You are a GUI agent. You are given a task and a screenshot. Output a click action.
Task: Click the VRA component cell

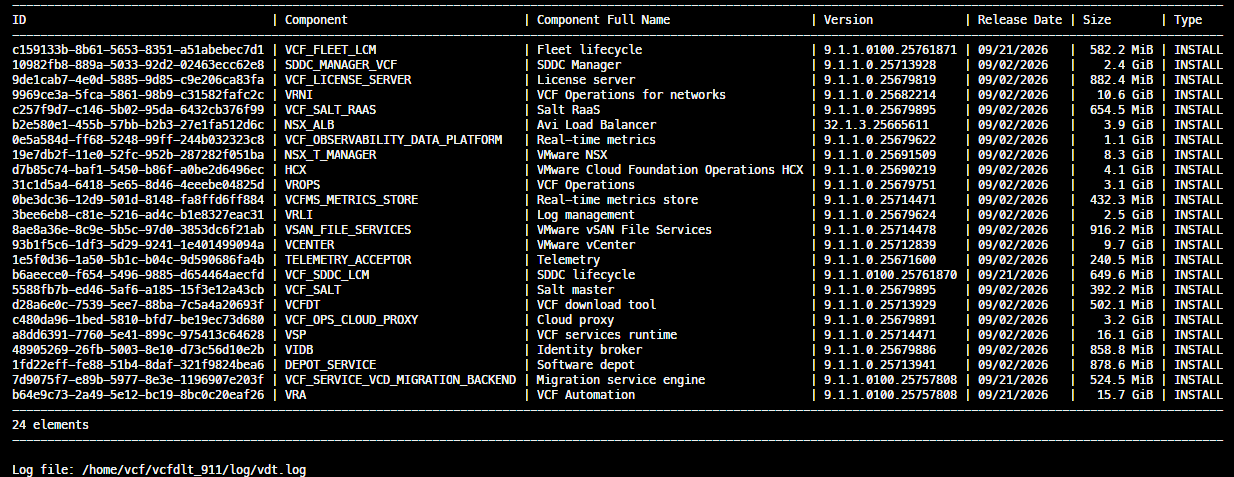pos(296,395)
